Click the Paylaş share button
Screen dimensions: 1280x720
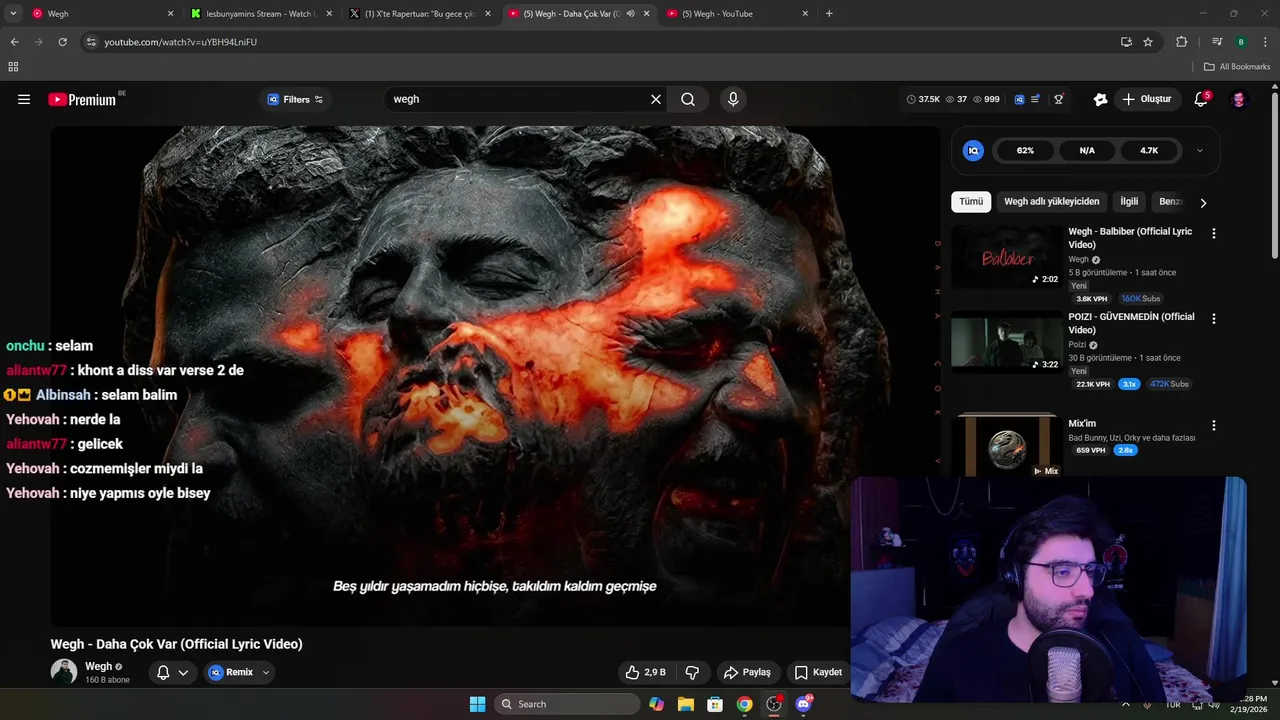pos(747,672)
